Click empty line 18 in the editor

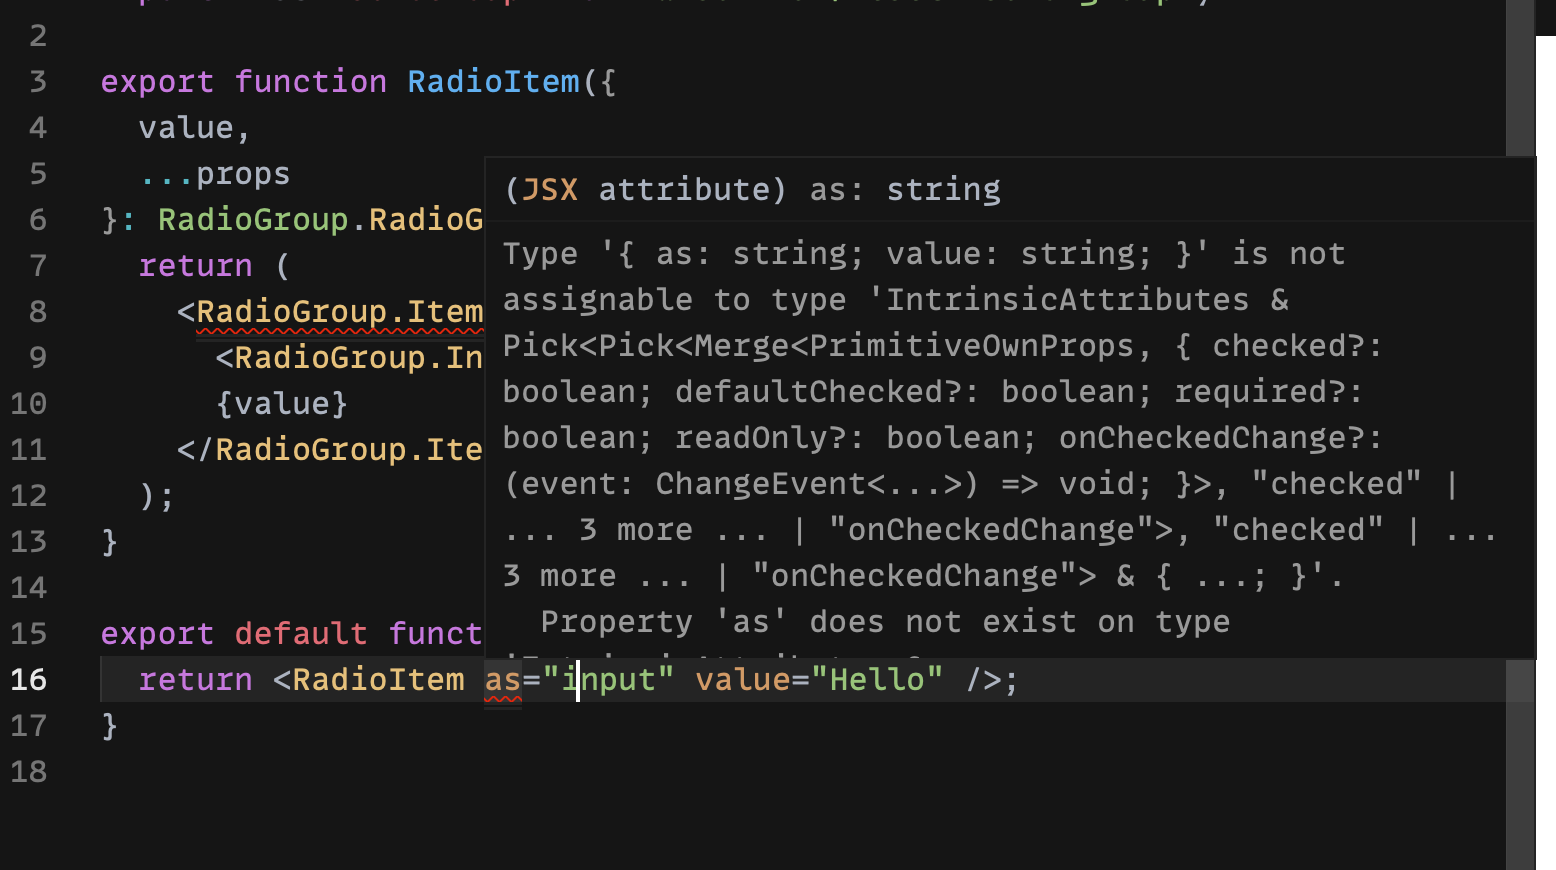point(300,771)
